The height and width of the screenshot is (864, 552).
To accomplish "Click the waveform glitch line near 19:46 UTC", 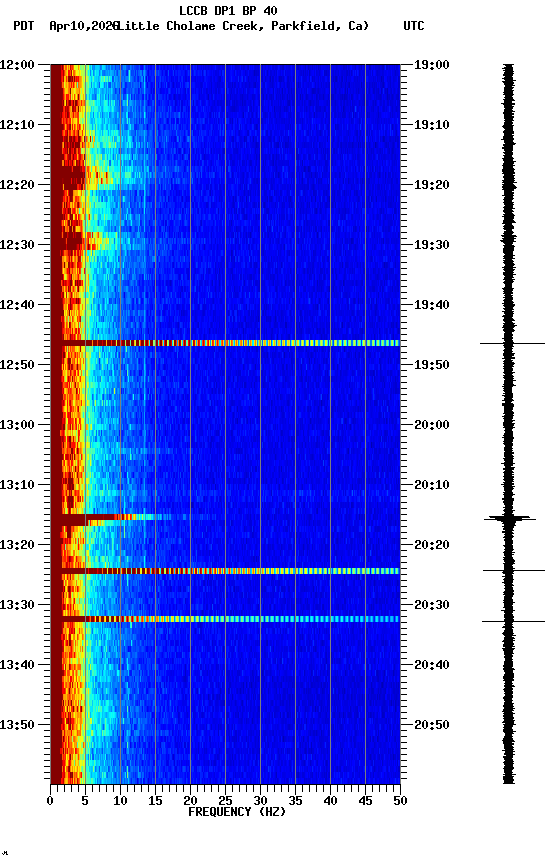I will tap(512, 343).
